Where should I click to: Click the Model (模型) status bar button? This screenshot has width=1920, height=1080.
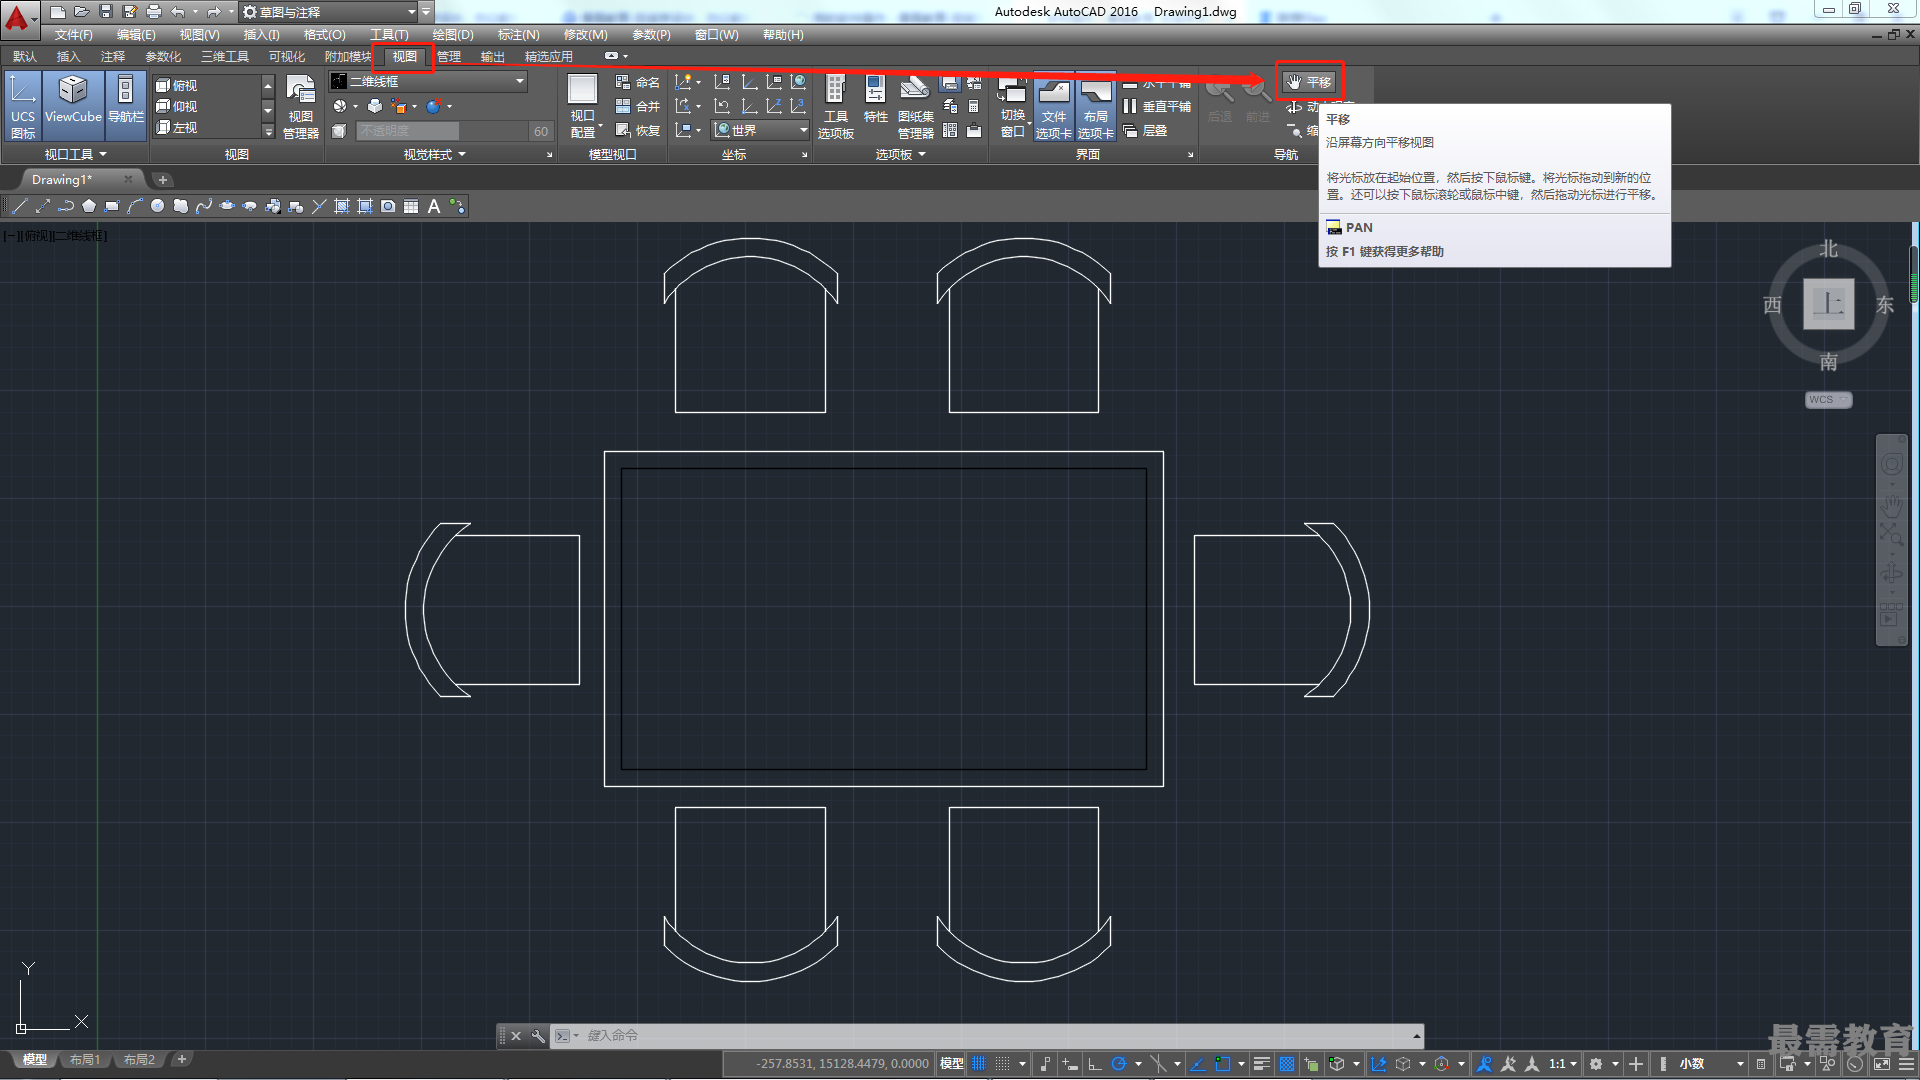click(952, 1064)
